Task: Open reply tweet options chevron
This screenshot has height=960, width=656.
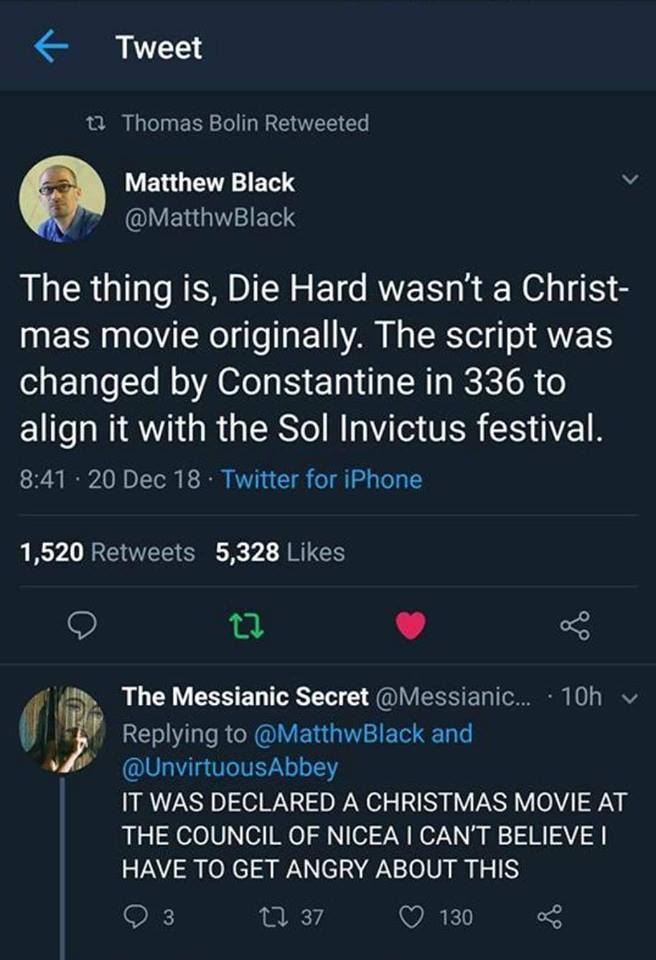Action: [x=628, y=698]
